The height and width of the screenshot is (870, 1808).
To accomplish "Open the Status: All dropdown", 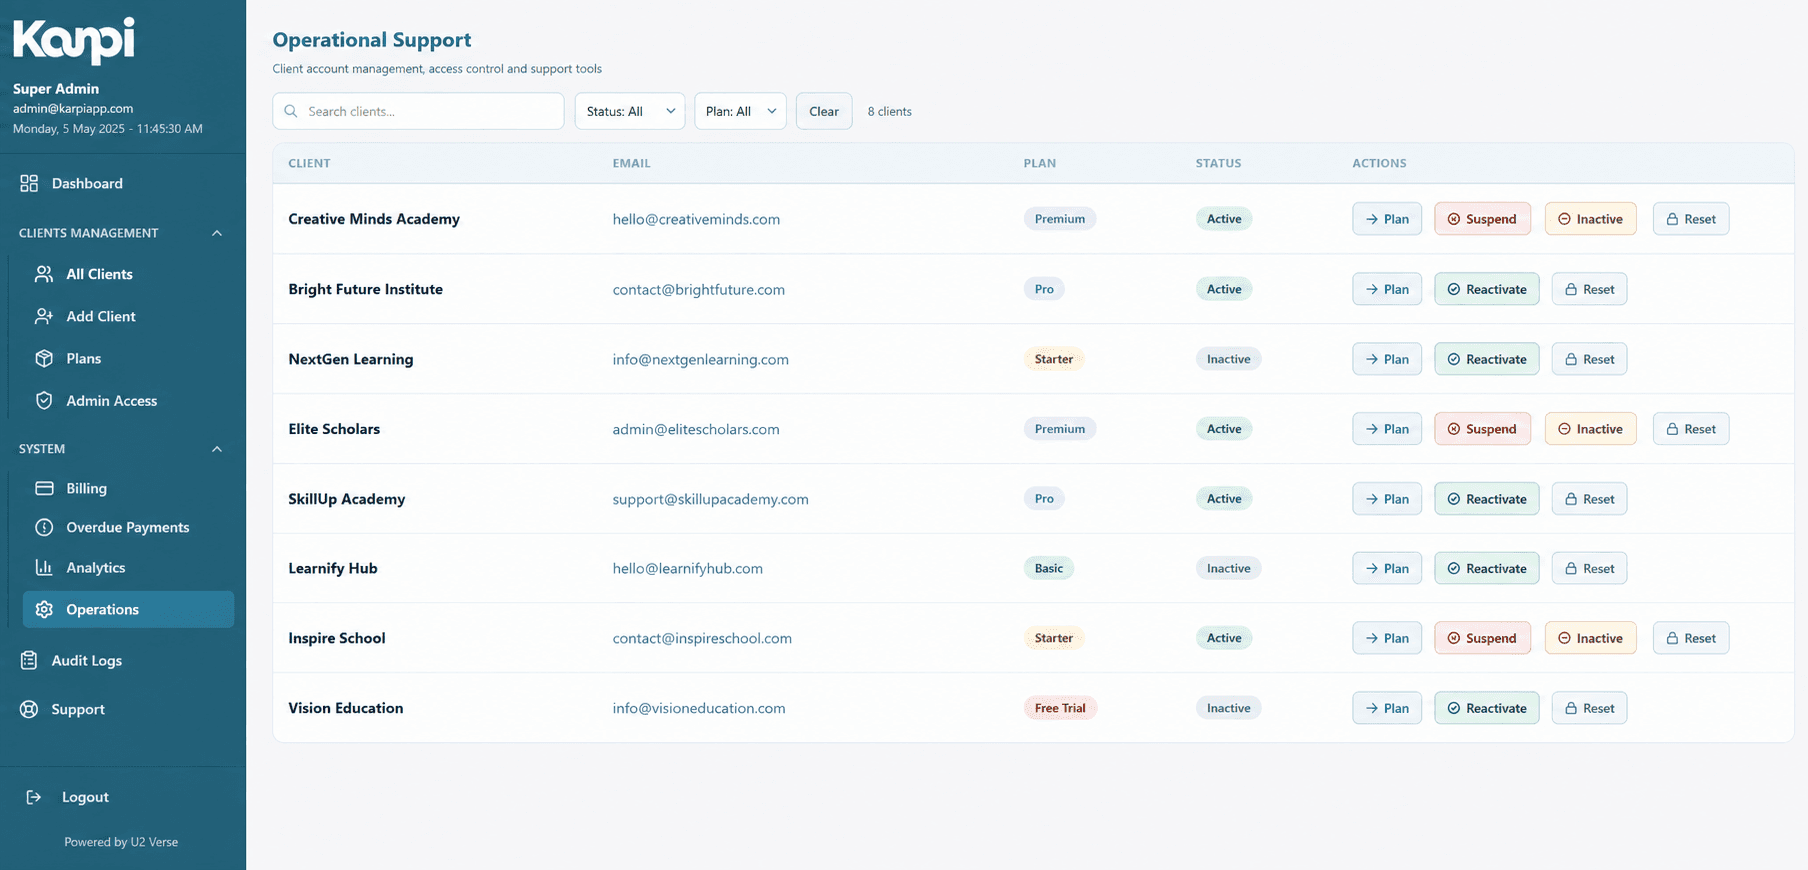I will [630, 111].
